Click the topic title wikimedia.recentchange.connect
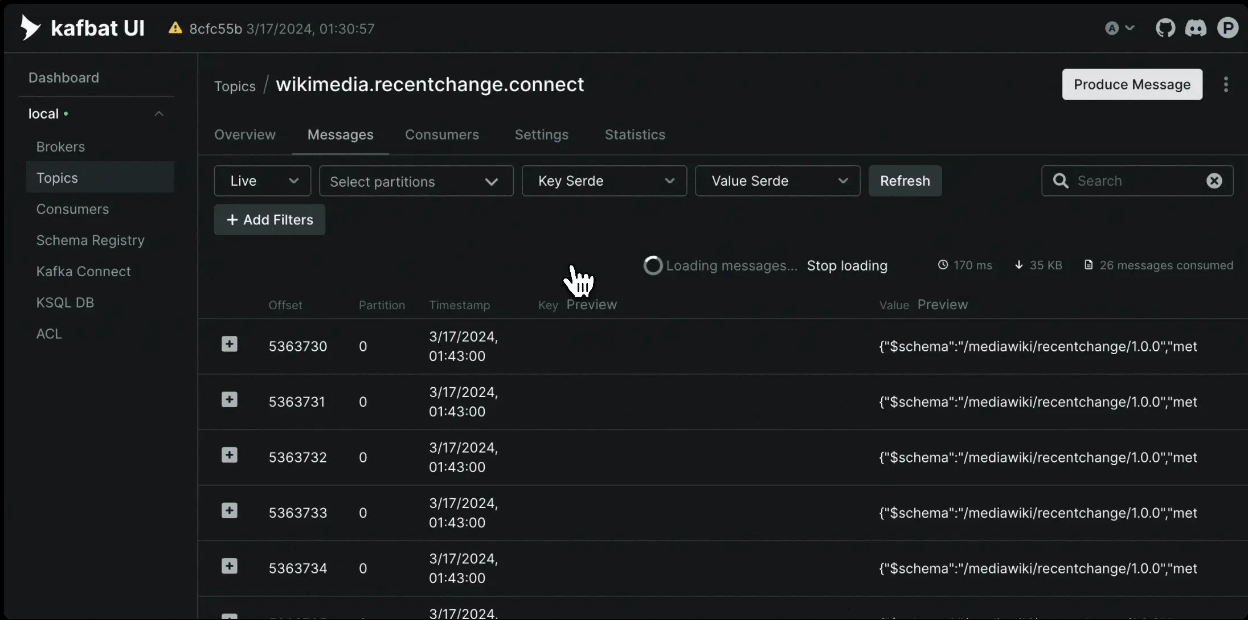This screenshot has width=1248, height=620. tap(430, 85)
